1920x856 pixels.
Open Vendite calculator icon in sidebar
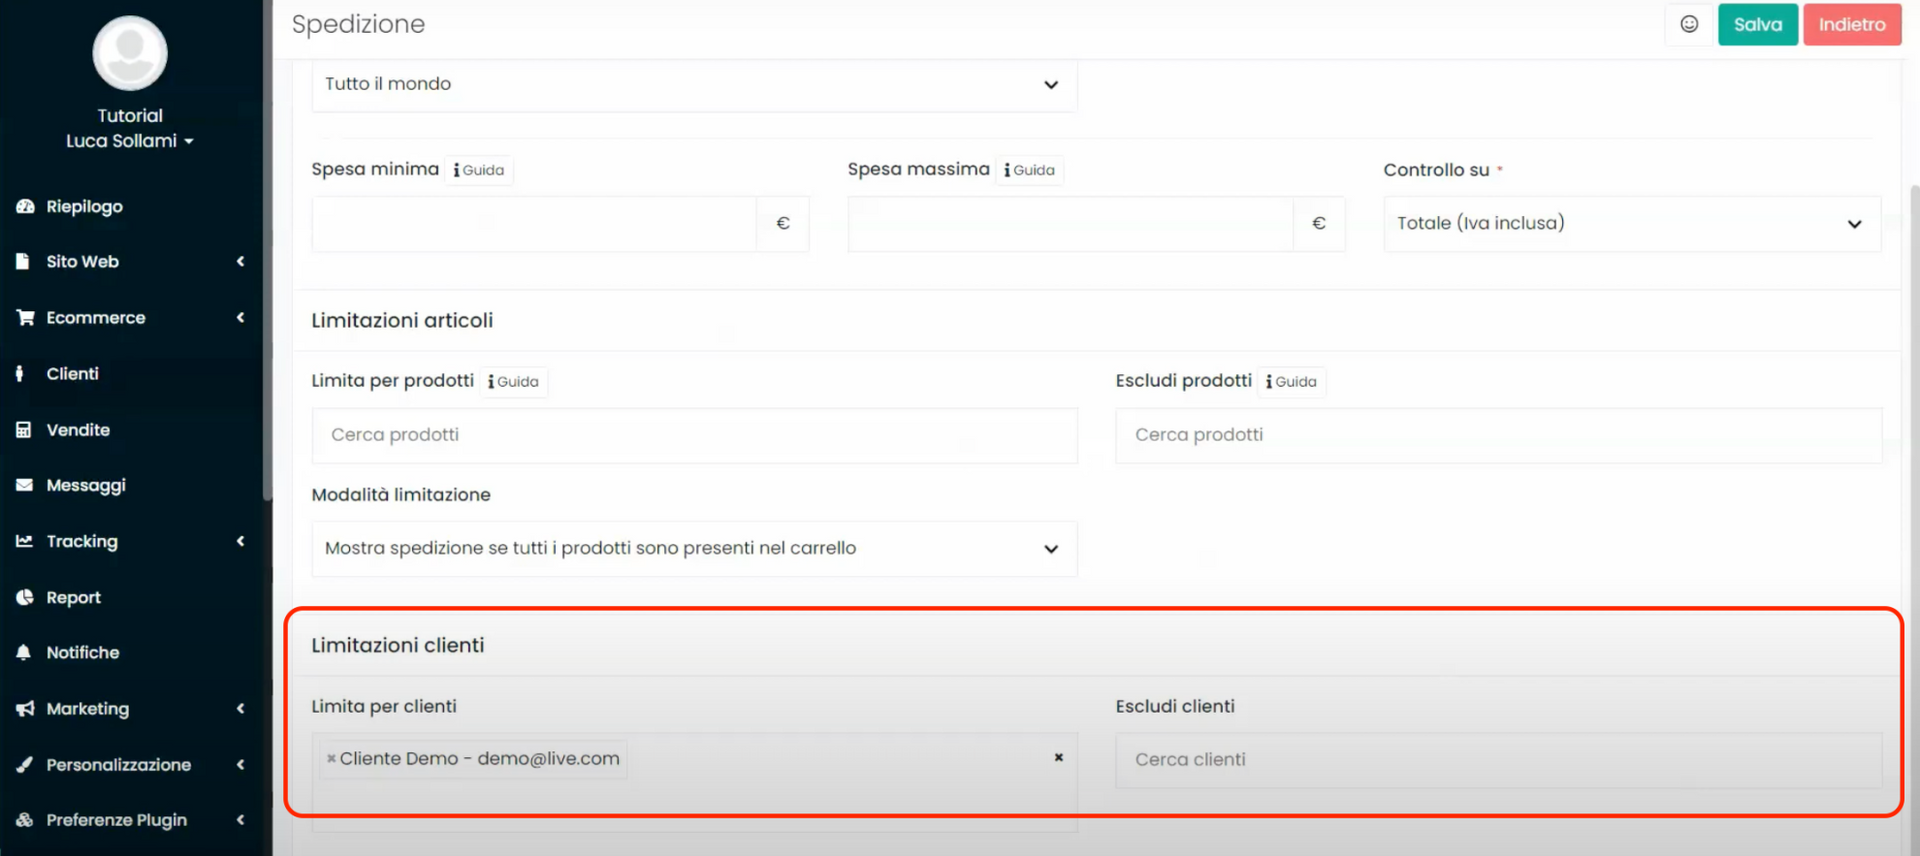24,429
